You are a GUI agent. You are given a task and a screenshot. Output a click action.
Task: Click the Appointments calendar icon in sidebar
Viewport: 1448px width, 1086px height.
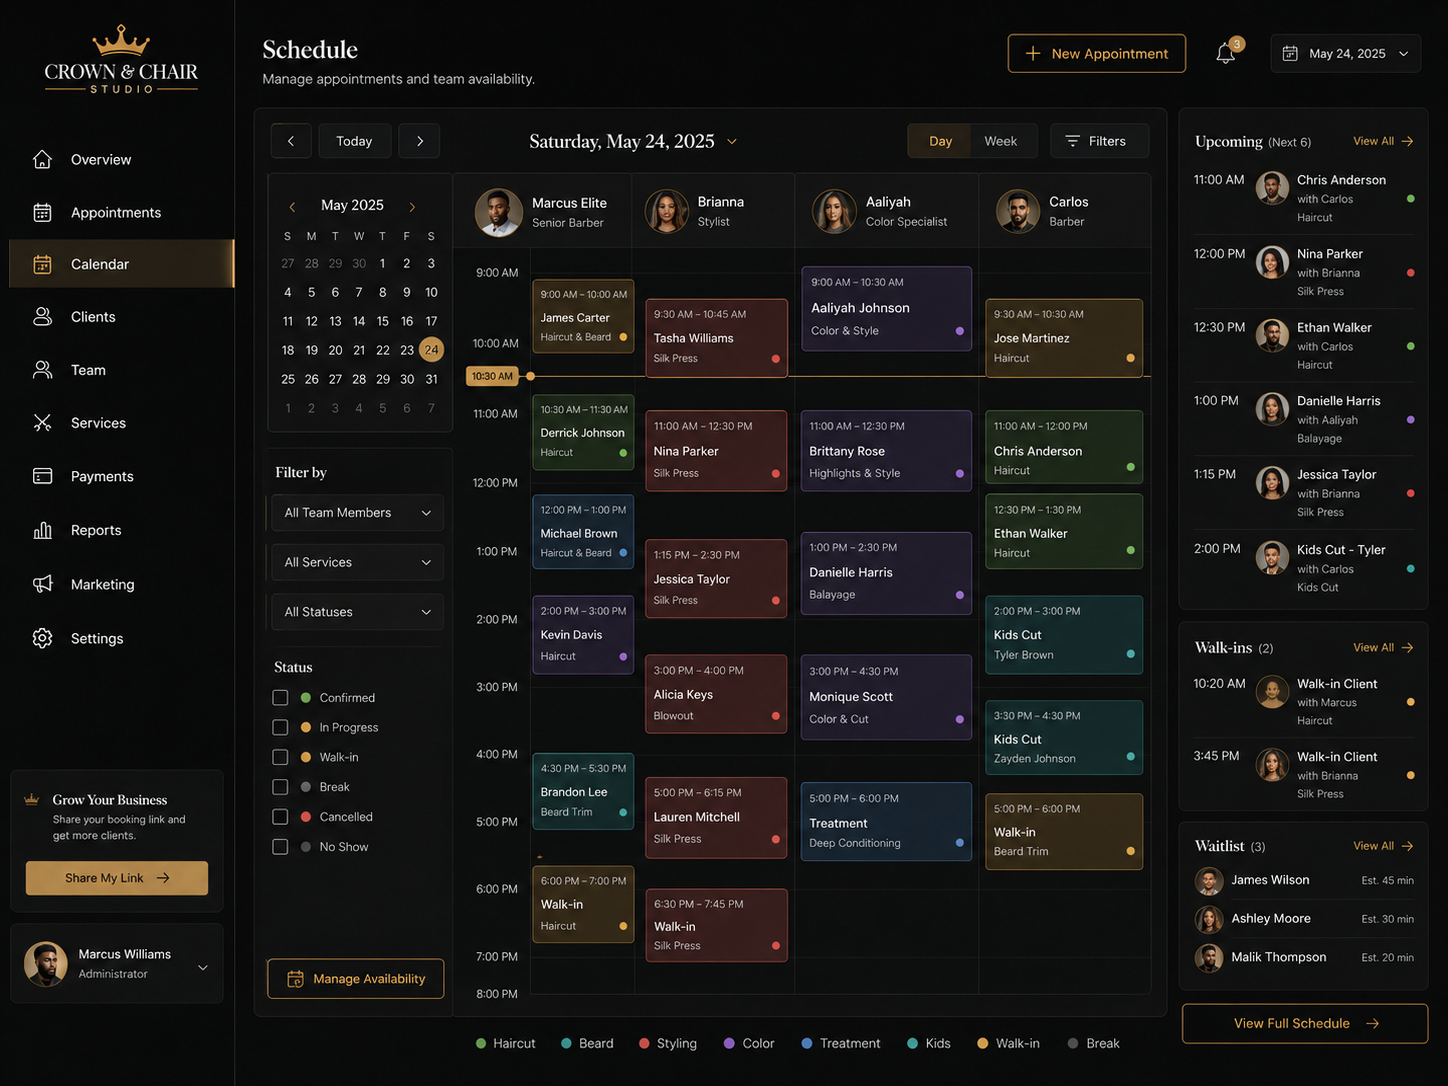pos(42,212)
